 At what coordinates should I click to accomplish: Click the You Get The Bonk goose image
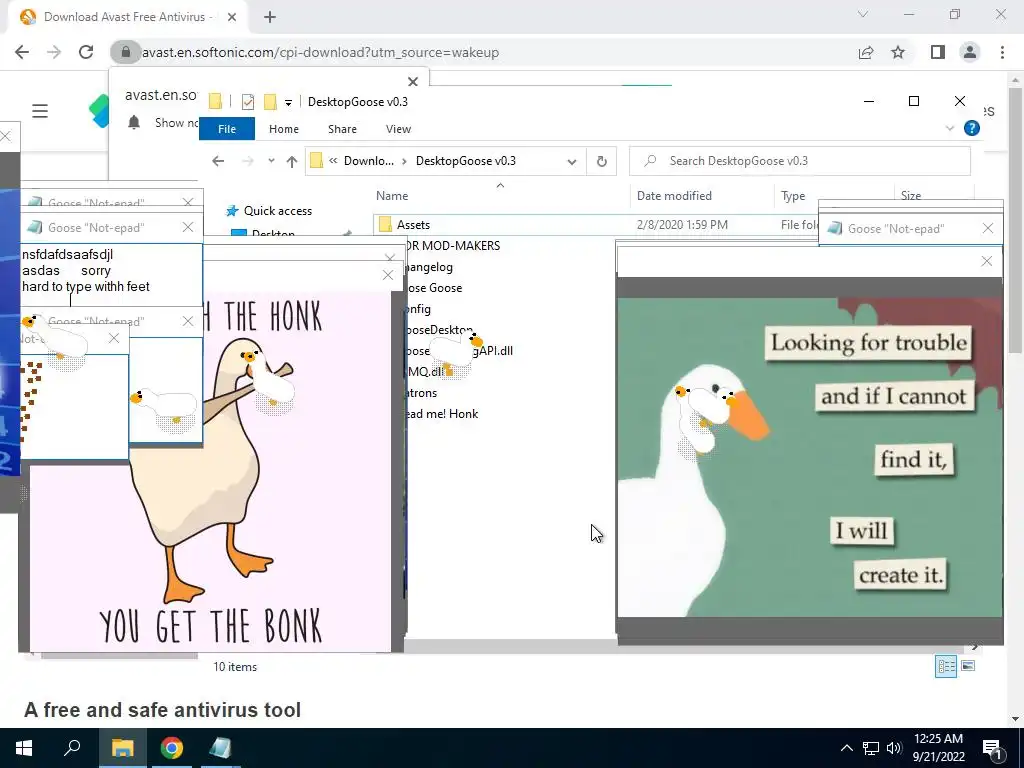click(210, 471)
